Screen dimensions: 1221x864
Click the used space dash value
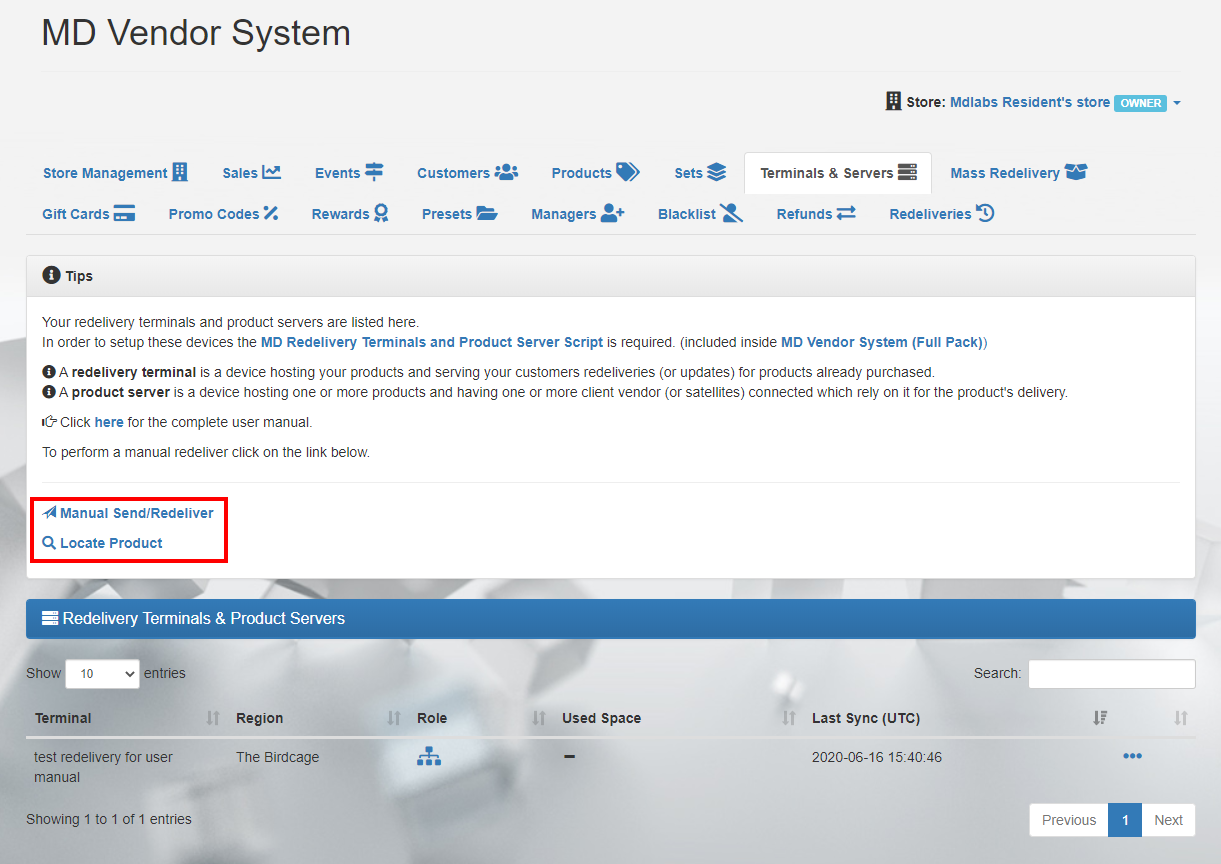pyautogui.click(x=569, y=757)
